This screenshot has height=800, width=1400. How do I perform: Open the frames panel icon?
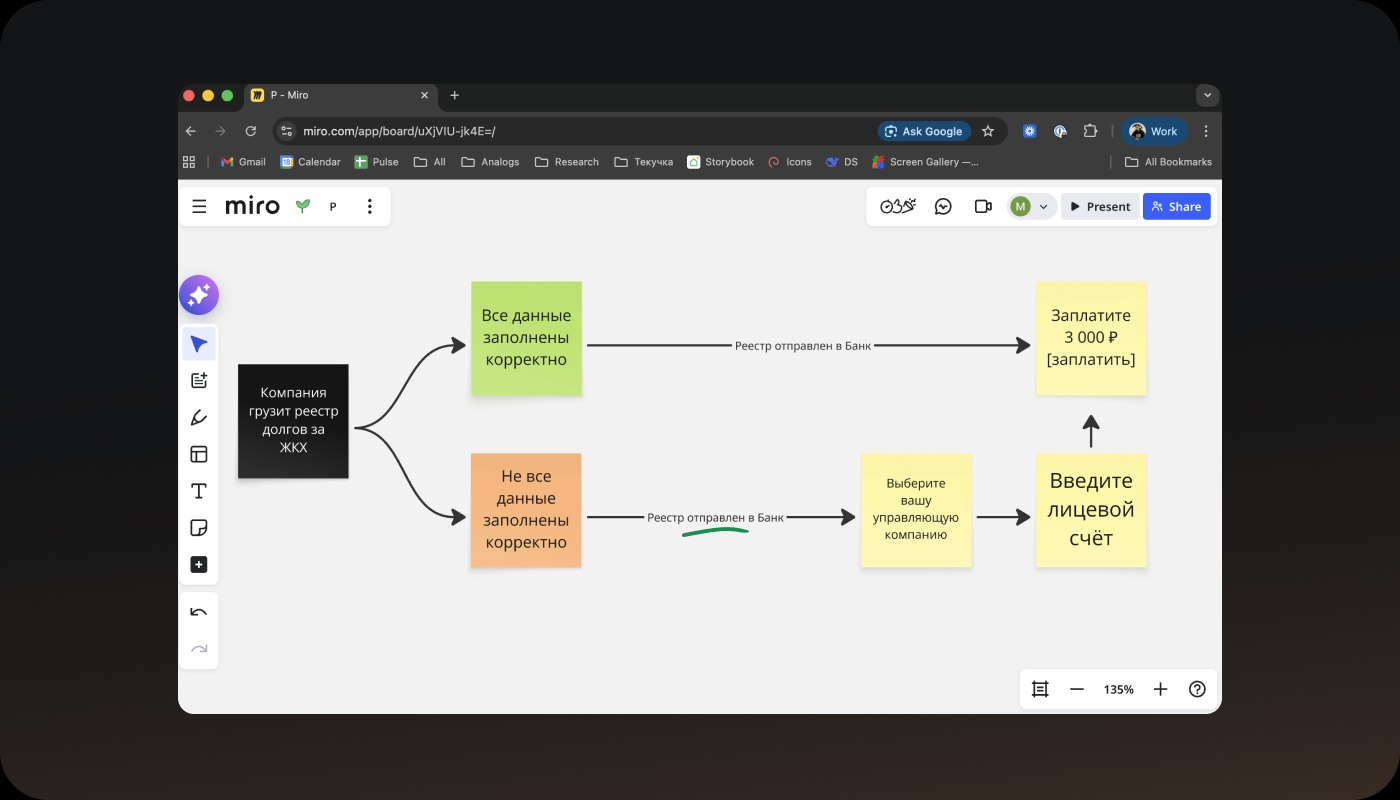[1040, 689]
